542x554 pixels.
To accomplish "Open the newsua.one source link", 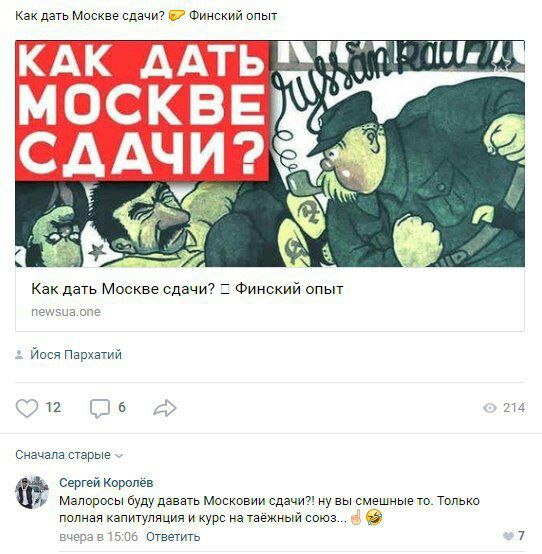I will pyautogui.click(x=66, y=312).
